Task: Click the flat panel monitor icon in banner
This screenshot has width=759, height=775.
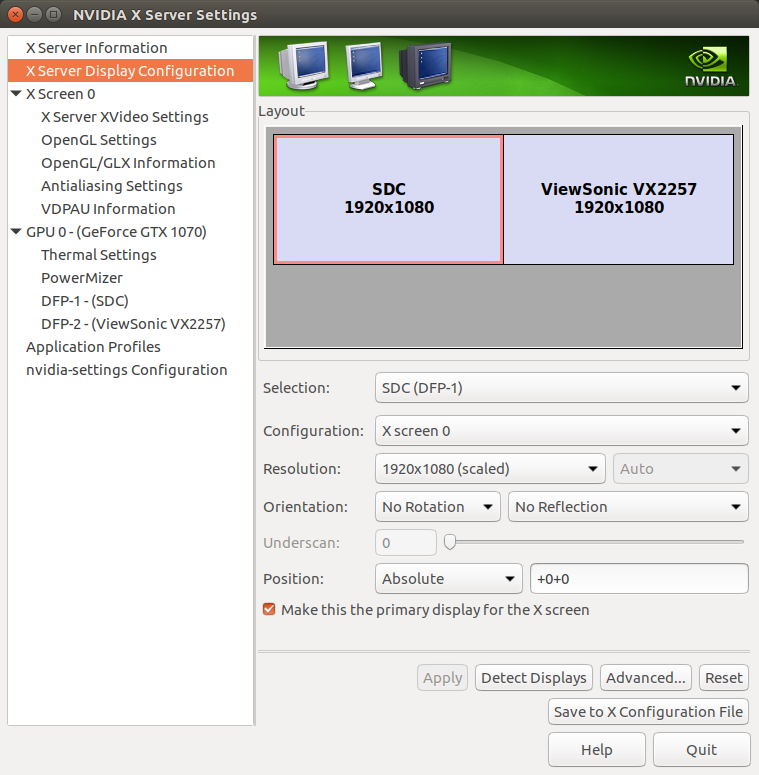Action: pyautogui.click(x=364, y=66)
